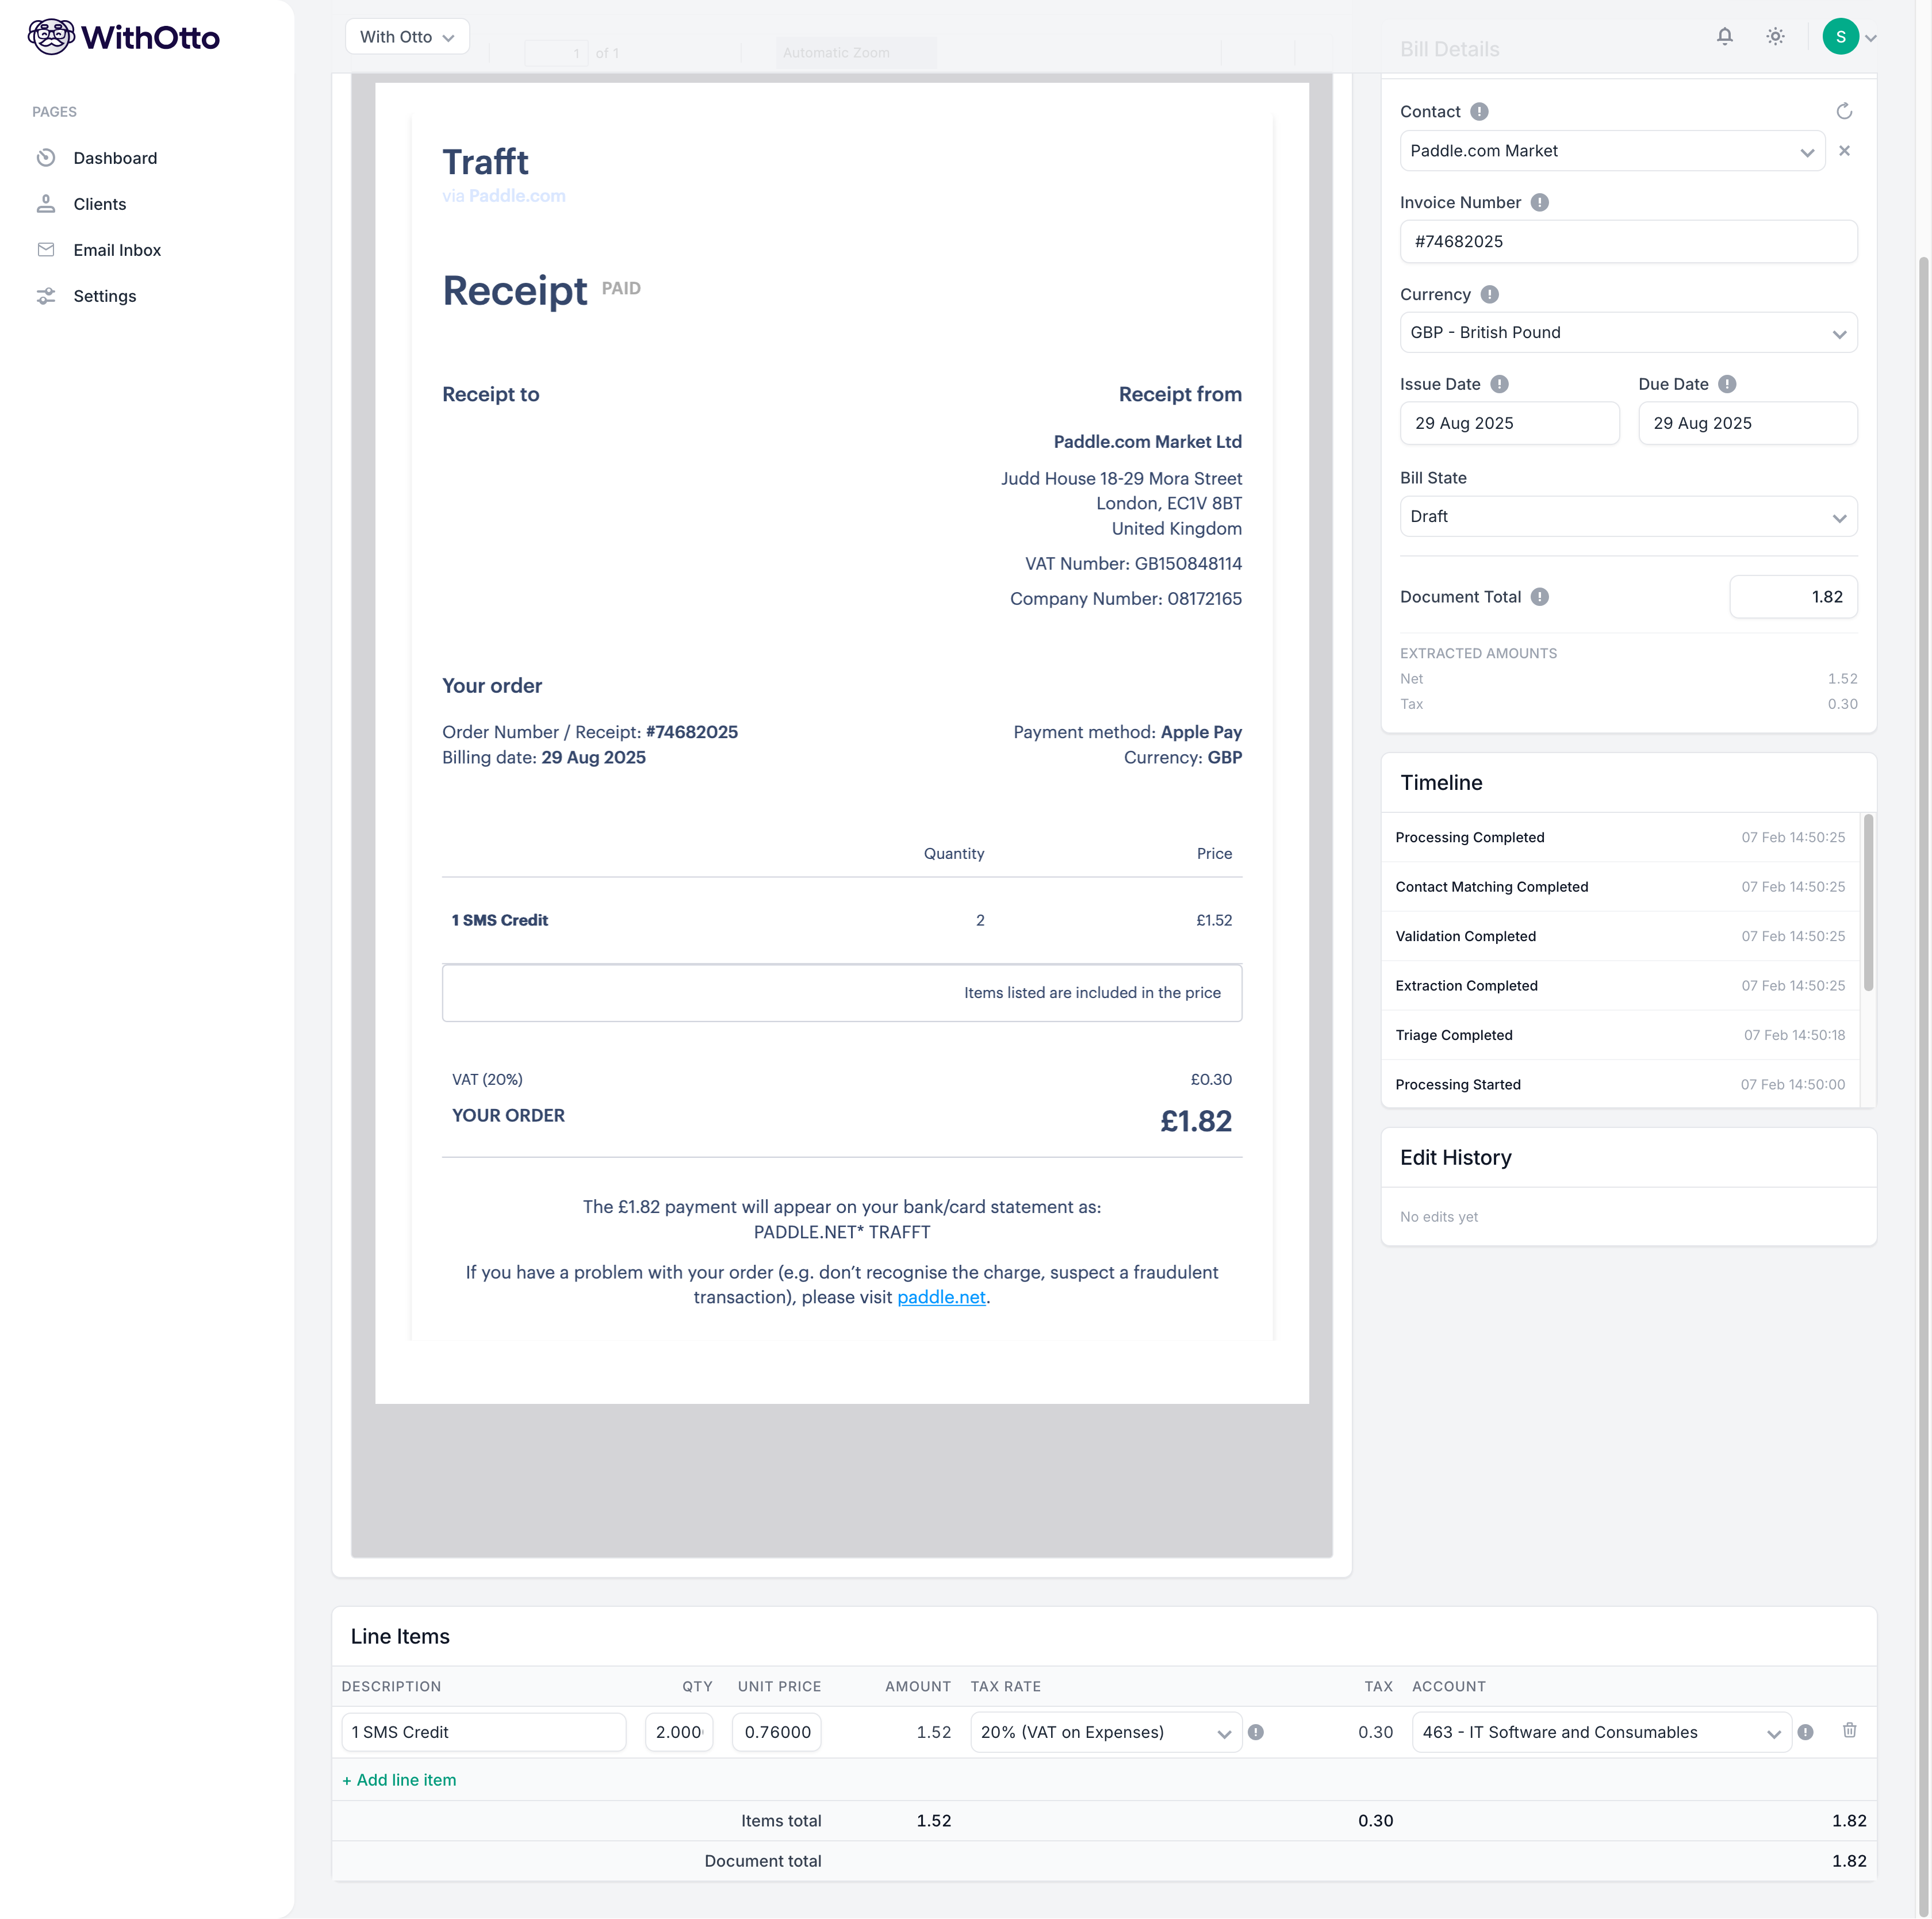Click the Timeline heading
Screen dimensions: 1932x1919
click(x=1441, y=783)
